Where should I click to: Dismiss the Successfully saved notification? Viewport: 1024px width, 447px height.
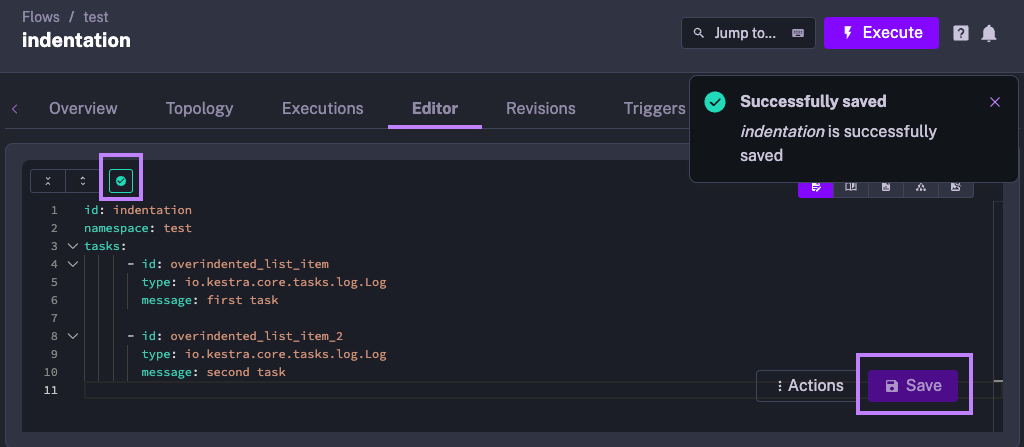(x=994, y=102)
